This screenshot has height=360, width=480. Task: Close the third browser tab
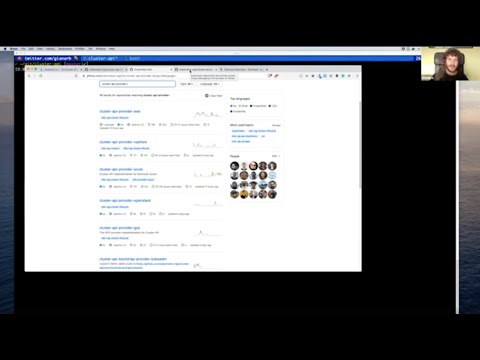coord(171,70)
